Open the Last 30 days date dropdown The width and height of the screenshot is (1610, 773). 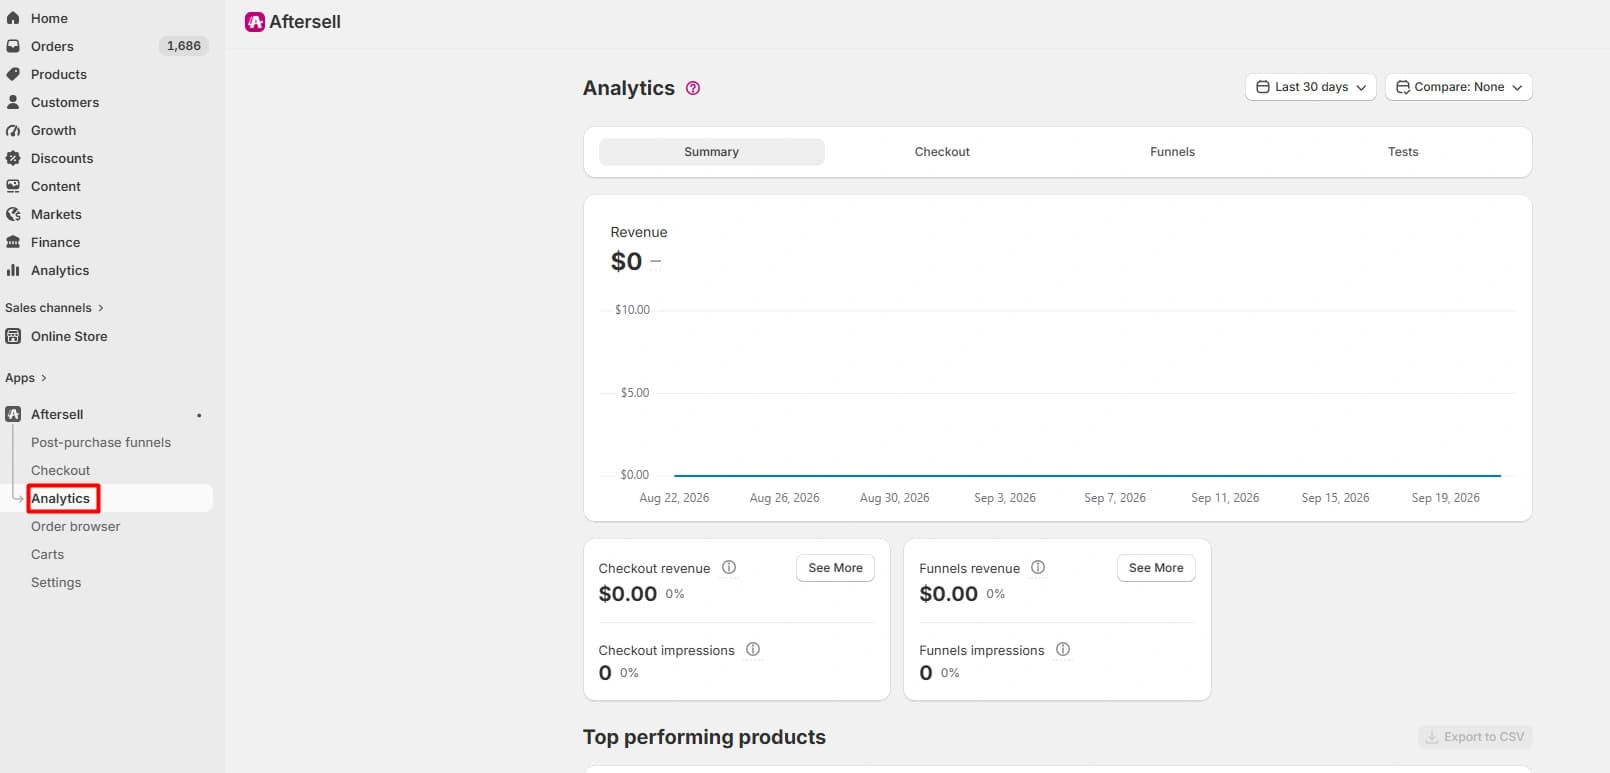tap(1311, 87)
